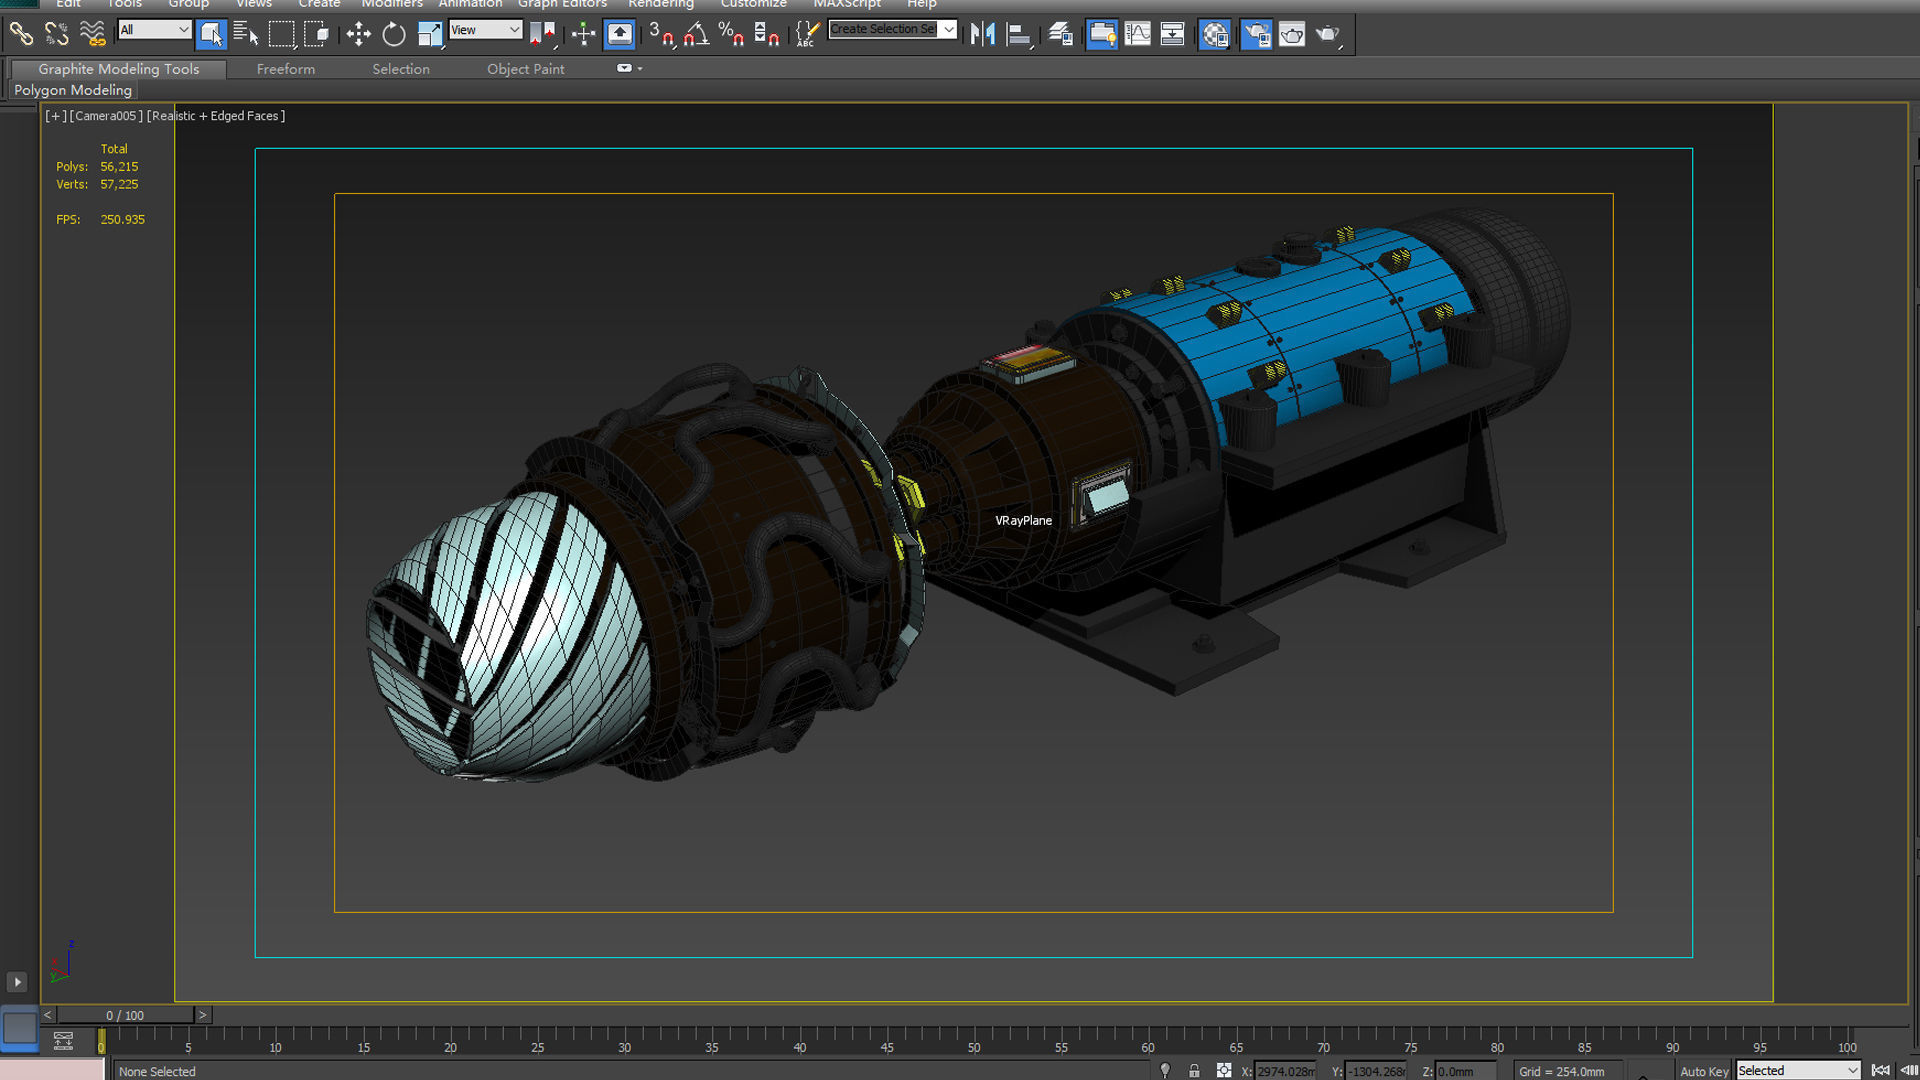
Task: Toggle the Selection Lock icon
Action: click(x=1194, y=1071)
